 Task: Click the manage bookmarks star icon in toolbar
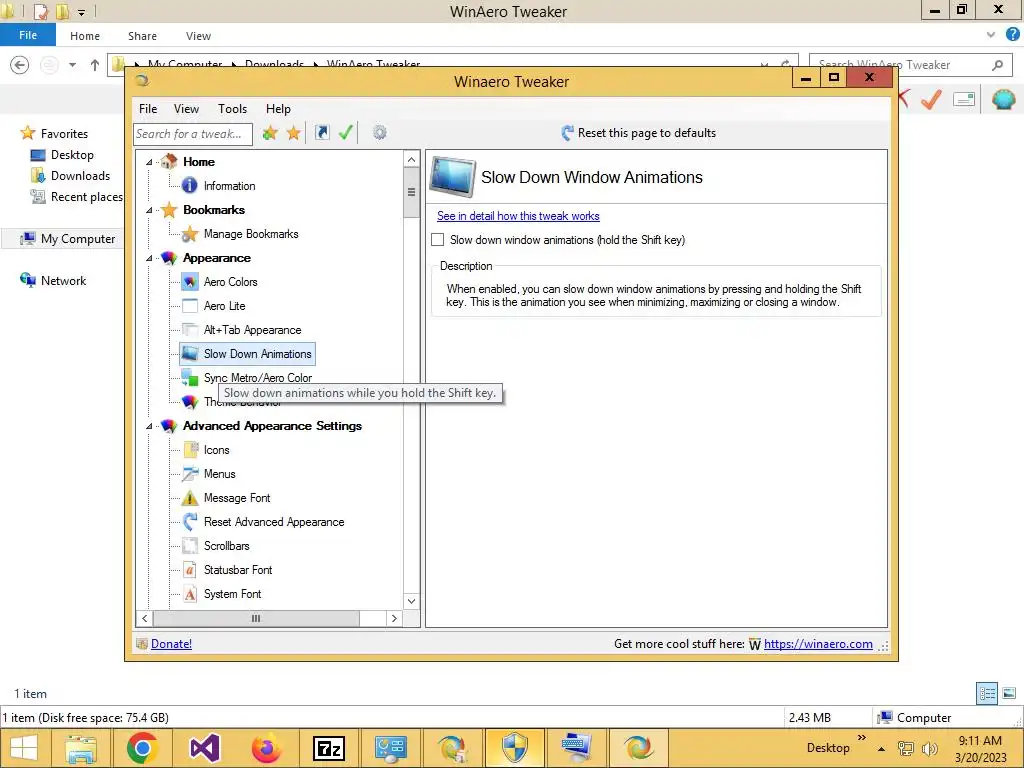click(294, 133)
